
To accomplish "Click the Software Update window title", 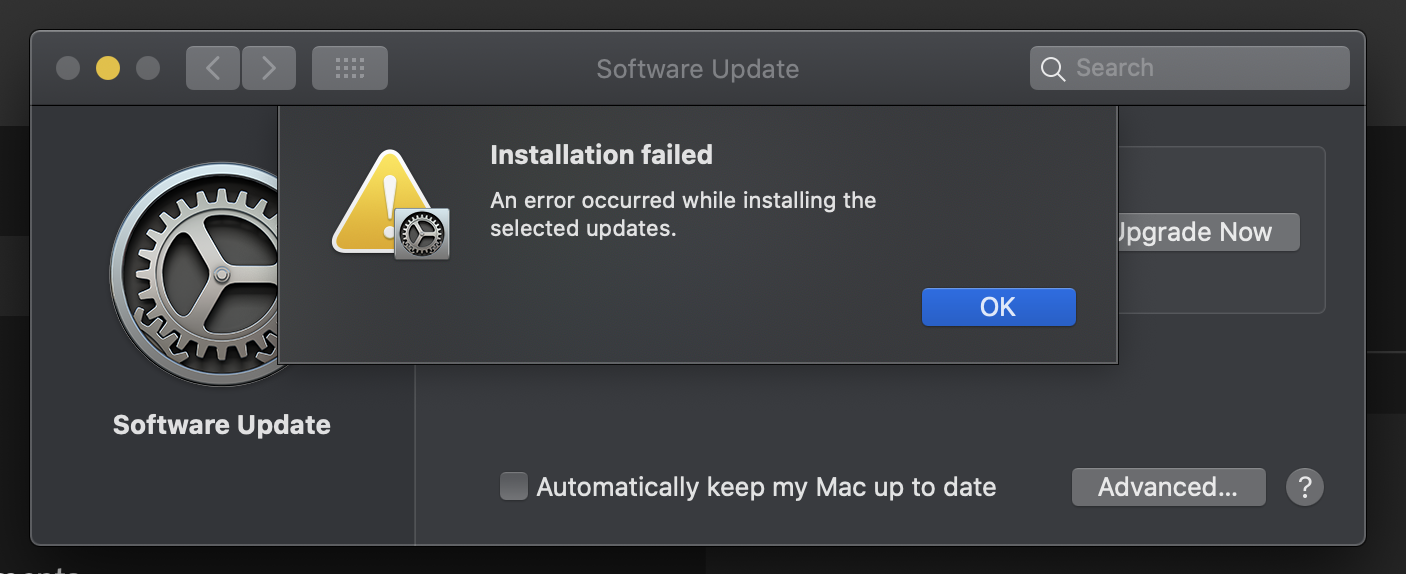I will click(x=697, y=69).
